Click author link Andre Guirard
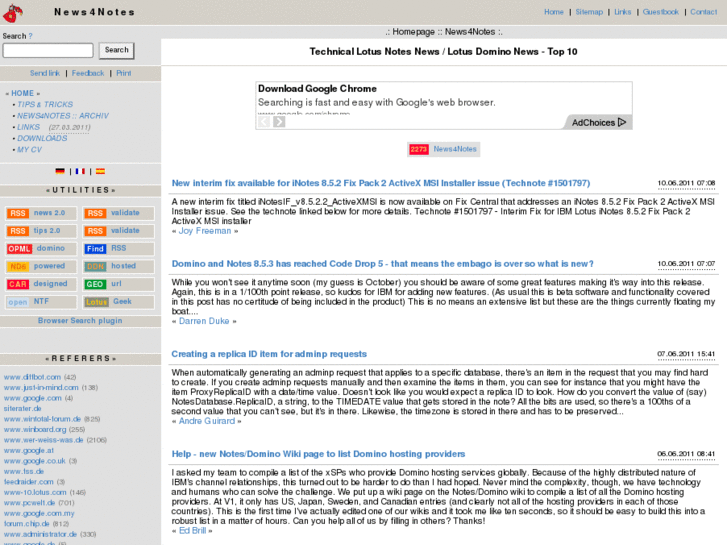This screenshot has height=545, width=727. pos(207,421)
